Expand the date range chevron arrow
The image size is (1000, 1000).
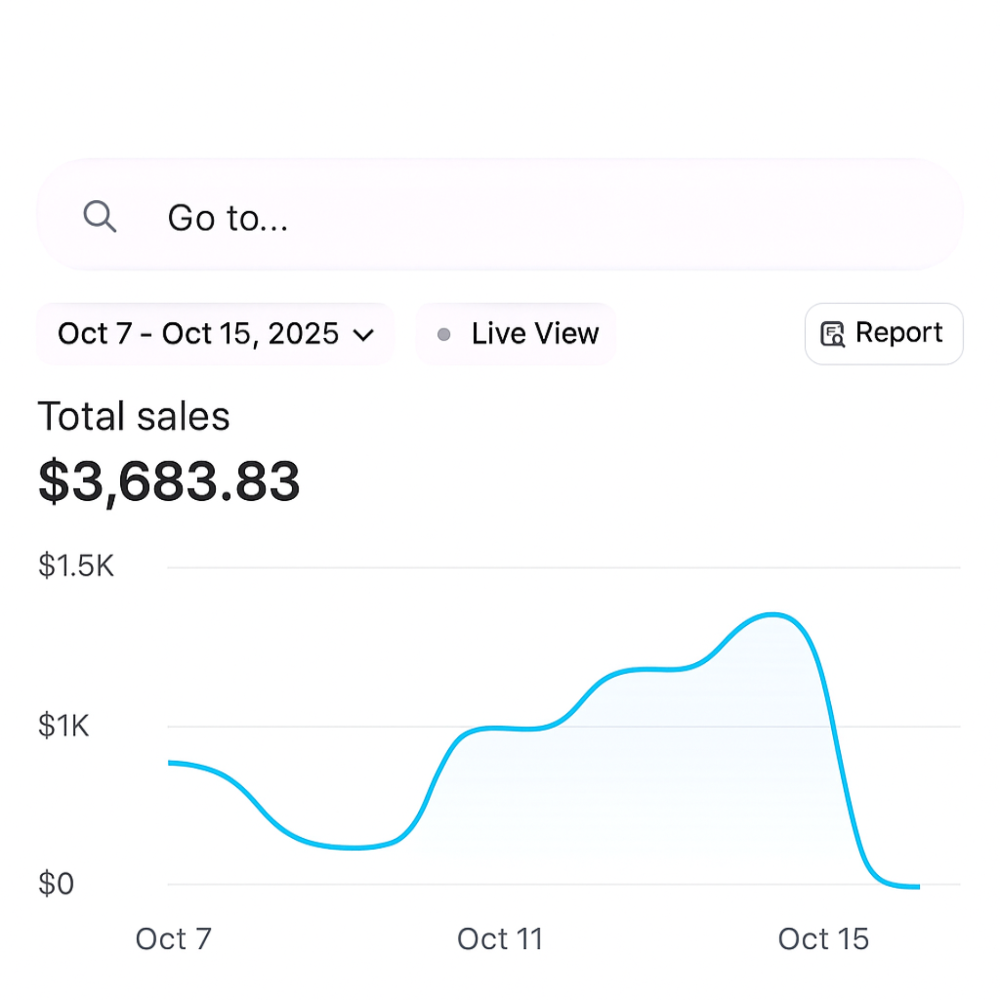[x=364, y=334]
